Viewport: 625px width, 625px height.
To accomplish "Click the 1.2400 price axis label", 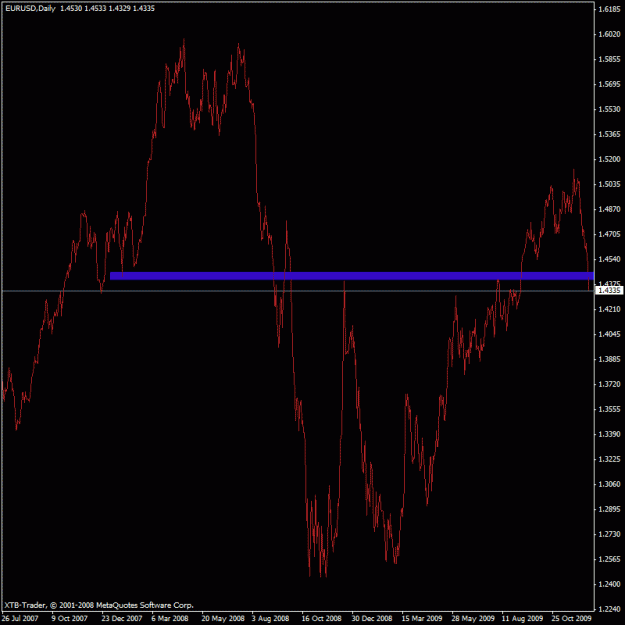I will click(609, 584).
